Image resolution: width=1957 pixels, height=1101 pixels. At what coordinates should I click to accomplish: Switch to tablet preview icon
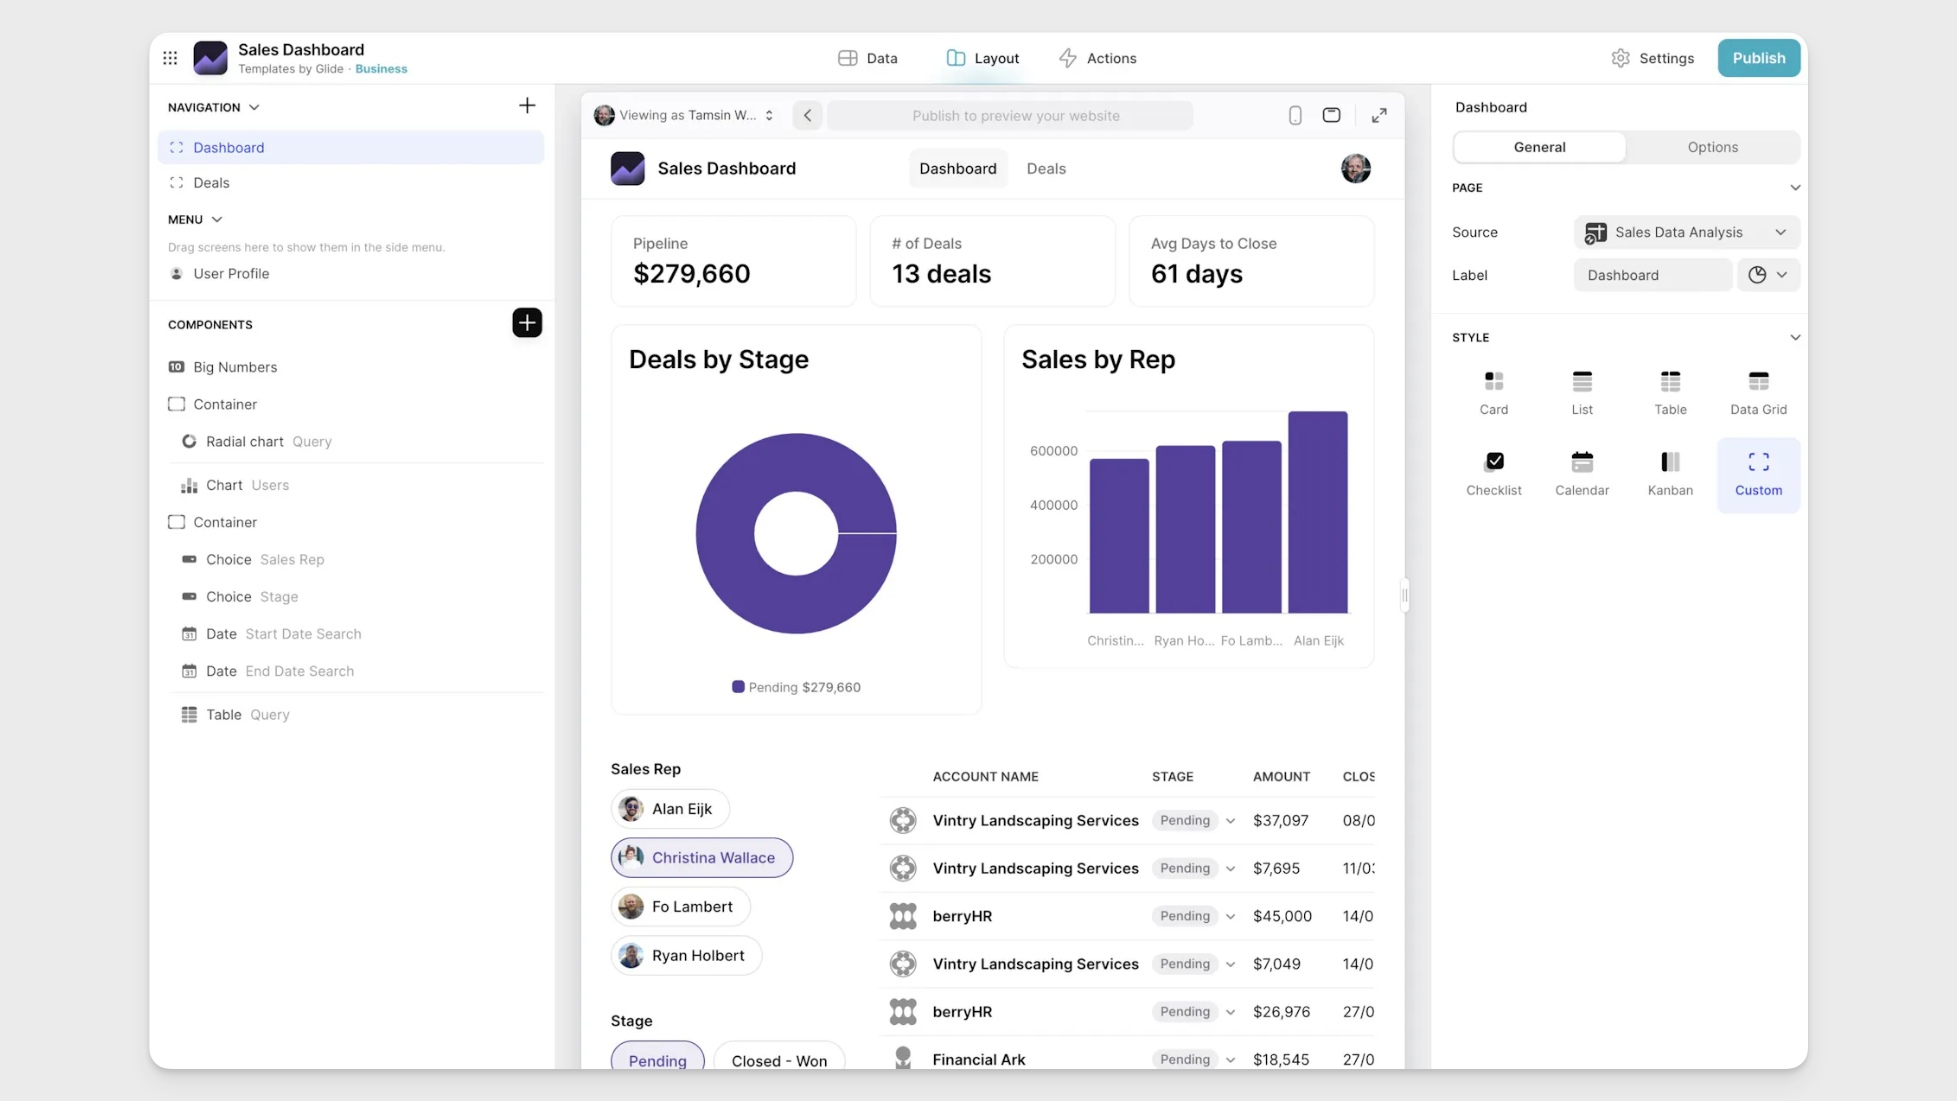(1330, 116)
